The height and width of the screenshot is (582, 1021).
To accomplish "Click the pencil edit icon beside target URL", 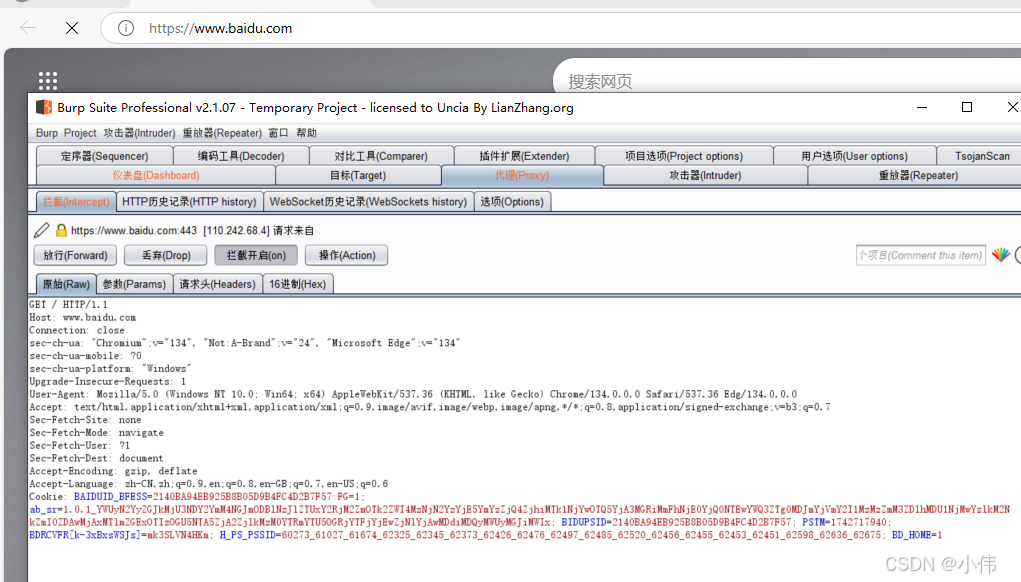I will pos(42,230).
